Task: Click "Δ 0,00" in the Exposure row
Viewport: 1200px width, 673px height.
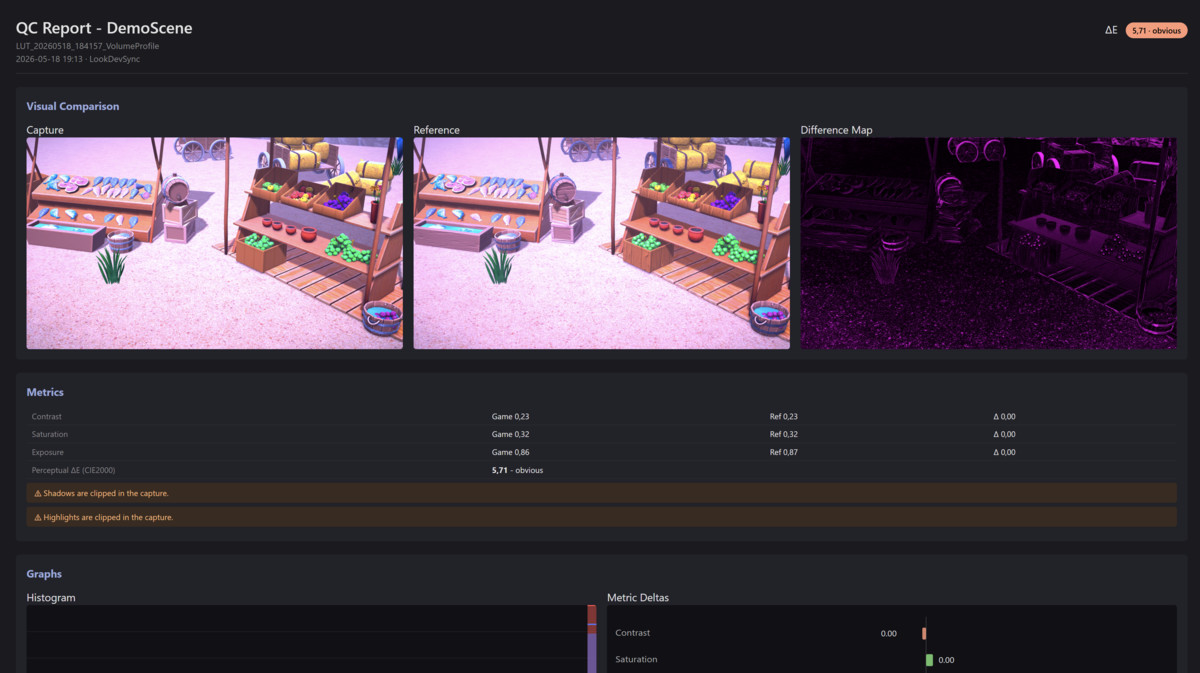Action: click(x=1004, y=452)
